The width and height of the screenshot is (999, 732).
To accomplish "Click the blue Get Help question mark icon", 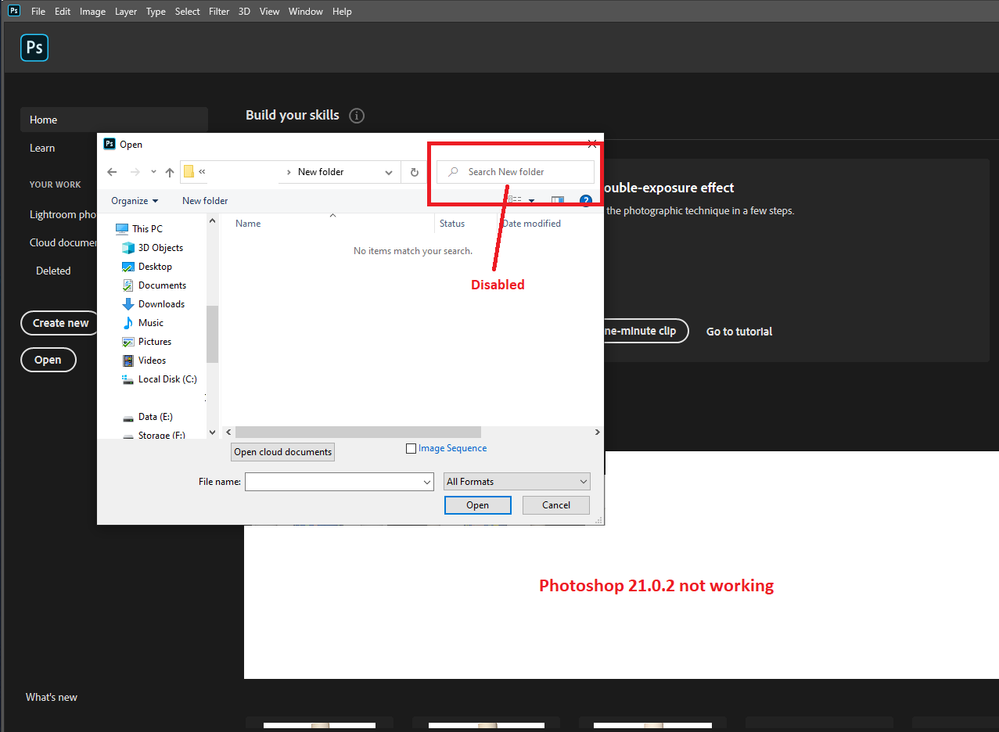I will tap(585, 199).
